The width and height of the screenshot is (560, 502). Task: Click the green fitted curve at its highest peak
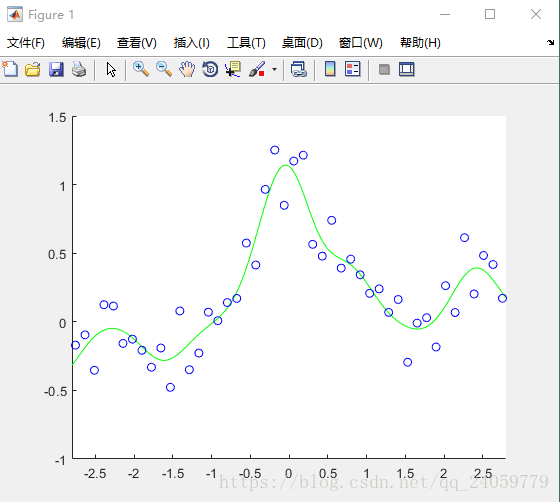tap(285, 165)
